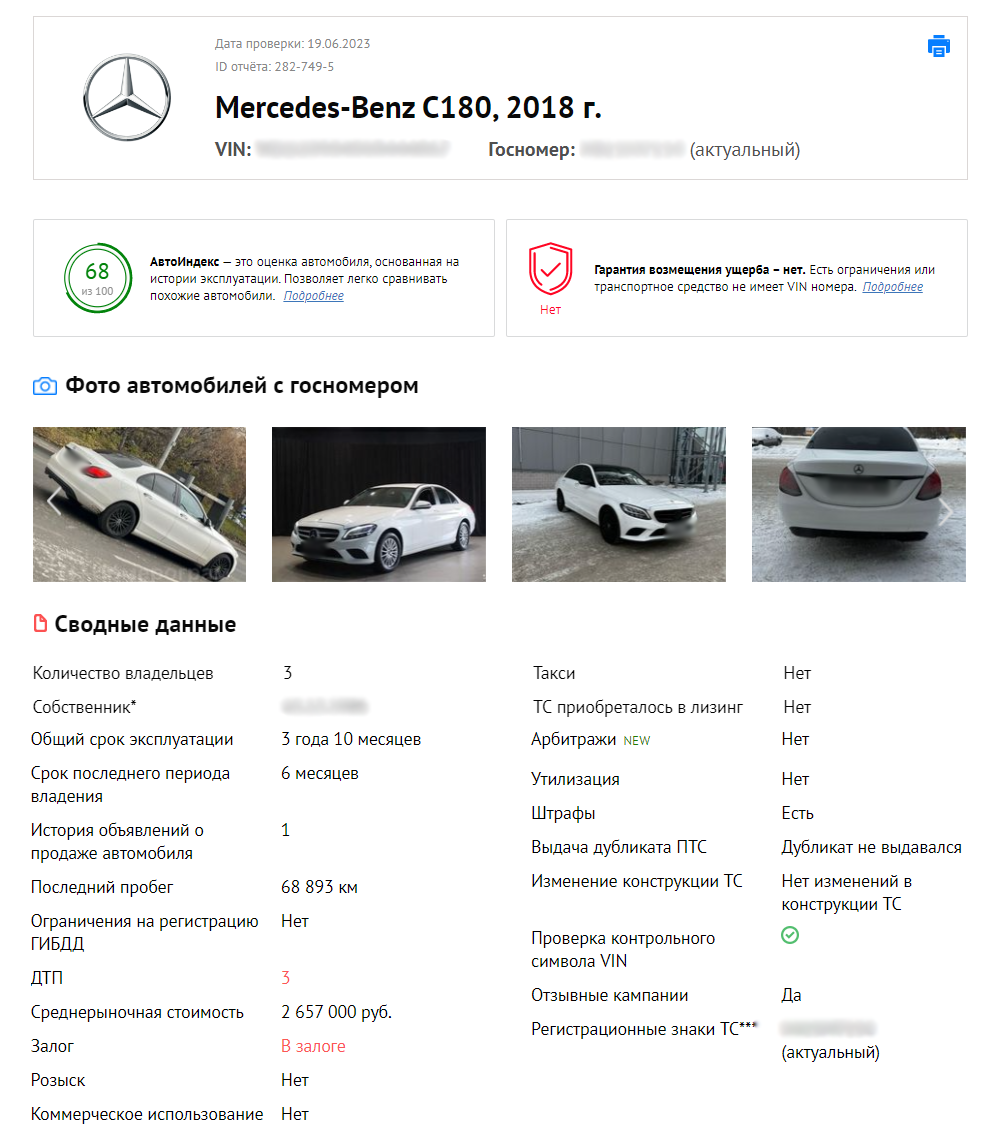Viewport: 998px width, 1141px height.
Task: Click the NEW badge next to Арбитражи
Action: pos(637,740)
